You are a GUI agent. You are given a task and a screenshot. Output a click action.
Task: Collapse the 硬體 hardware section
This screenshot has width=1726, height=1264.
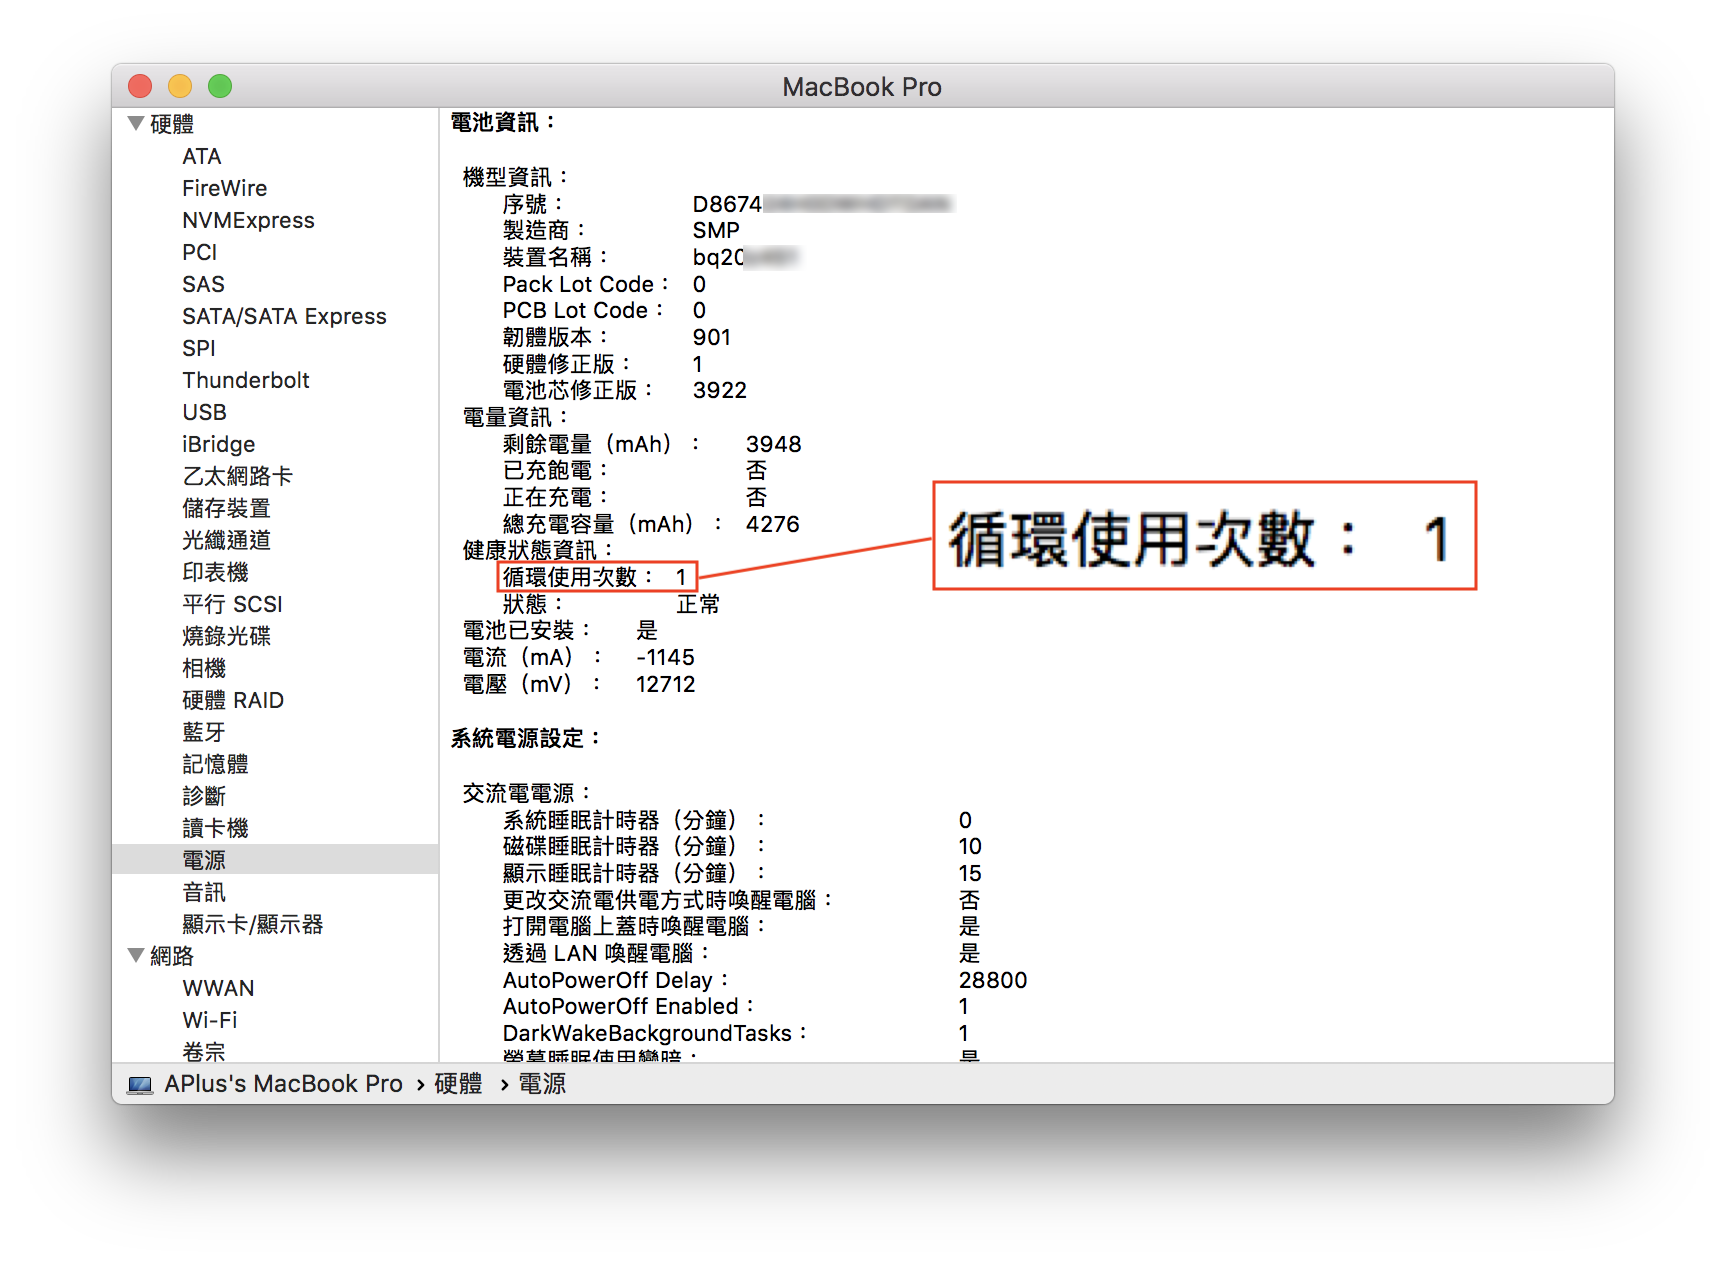click(137, 124)
